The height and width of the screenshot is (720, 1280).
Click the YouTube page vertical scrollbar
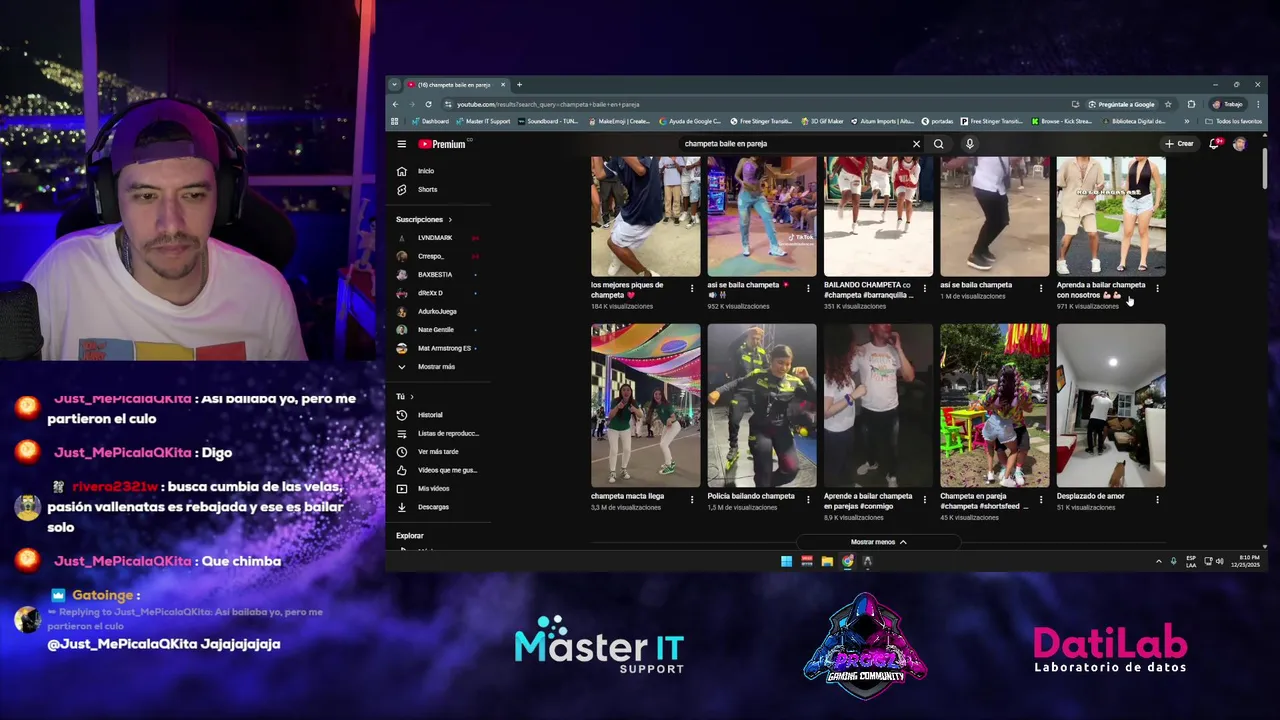(1265, 168)
